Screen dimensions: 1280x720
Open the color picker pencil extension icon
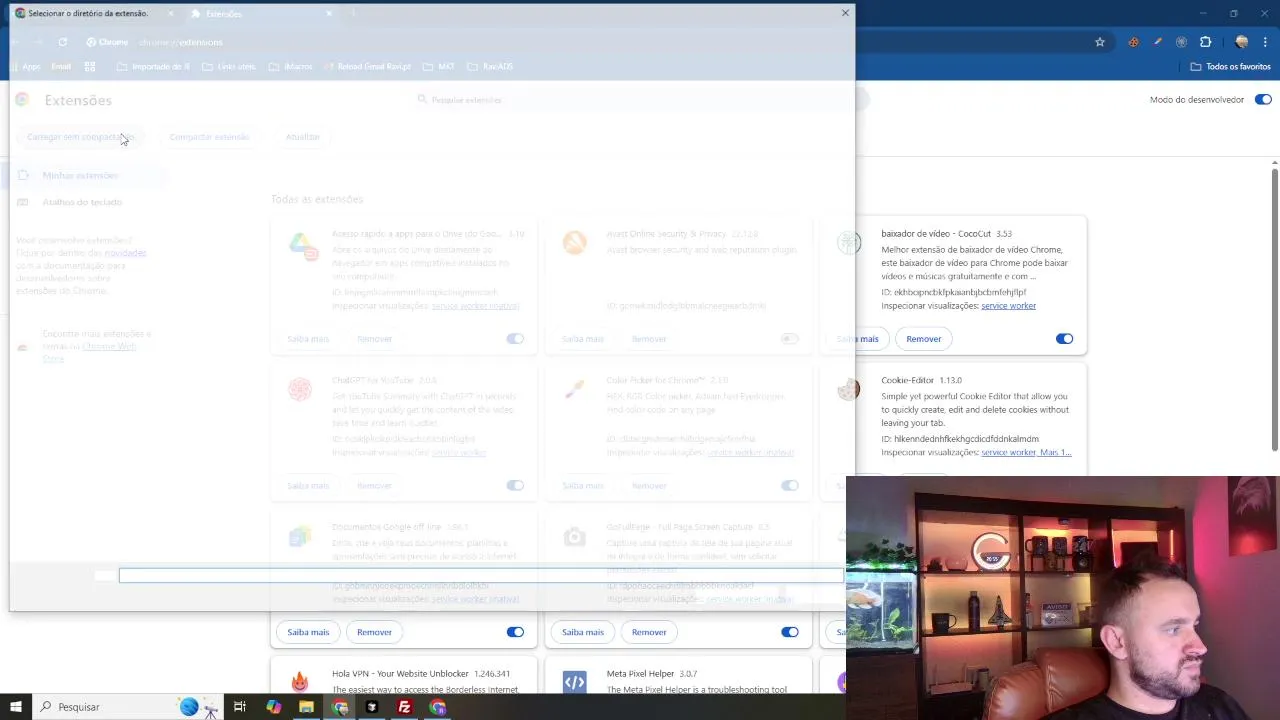point(1157,42)
